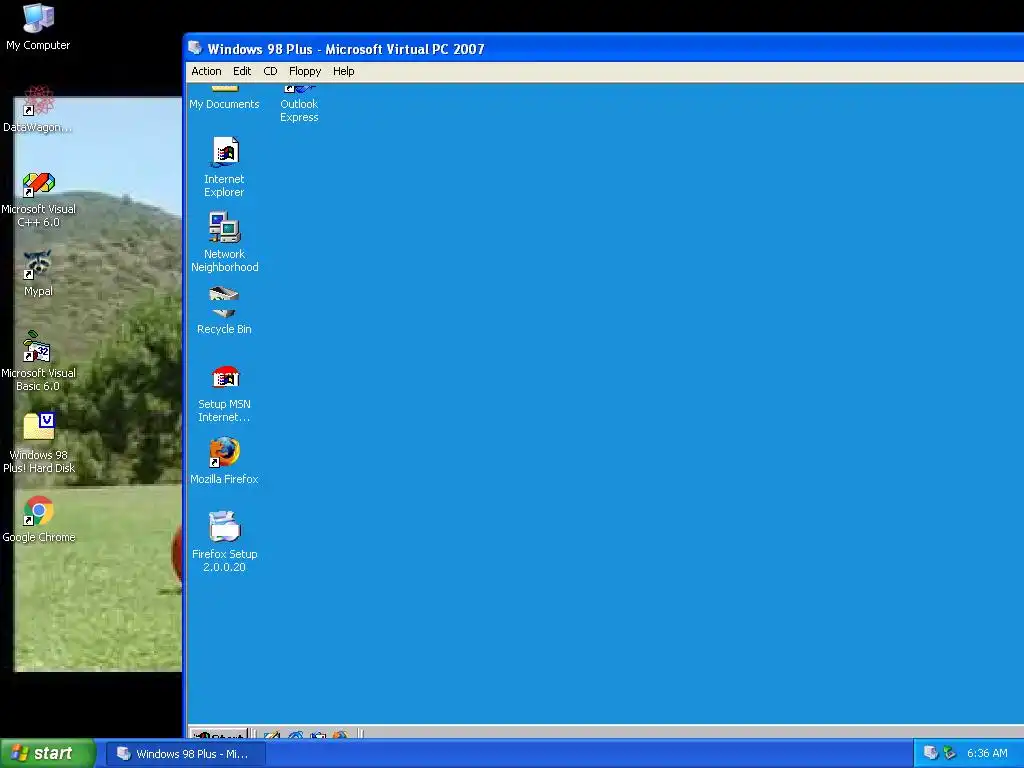The image size is (1024, 768).
Task: Open the CD menu
Action: tap(270, 71)
